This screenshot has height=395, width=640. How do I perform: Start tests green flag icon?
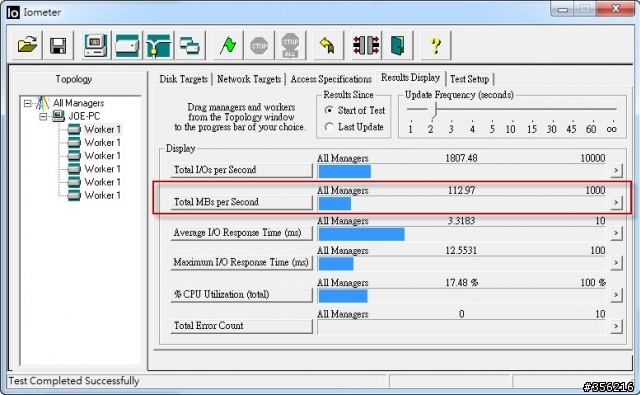tap(227, 45)
